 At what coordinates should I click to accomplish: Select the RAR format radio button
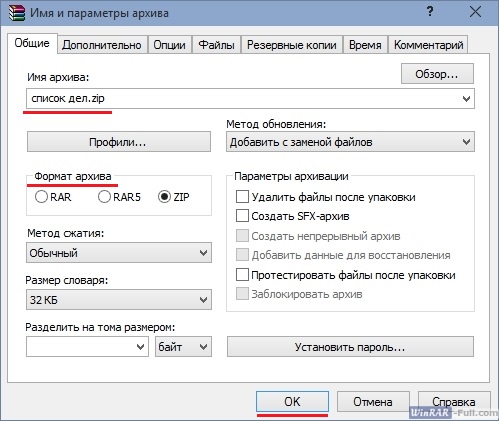coord(41,197)
